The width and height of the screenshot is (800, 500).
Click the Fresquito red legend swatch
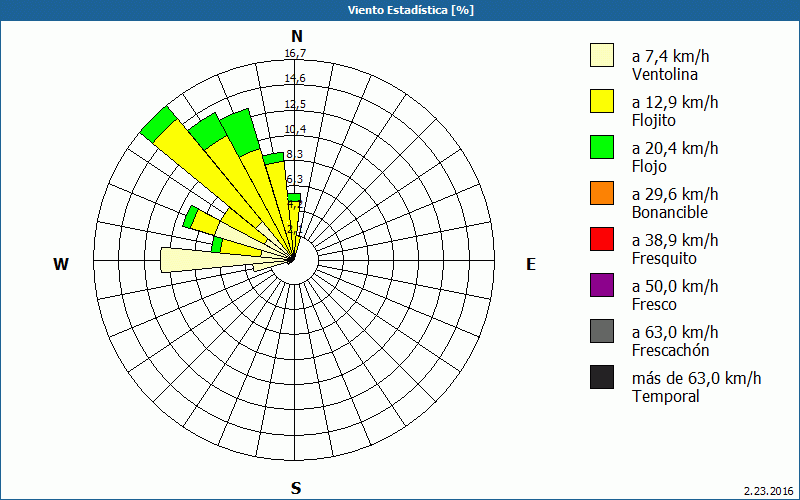(x=602, y=239)
